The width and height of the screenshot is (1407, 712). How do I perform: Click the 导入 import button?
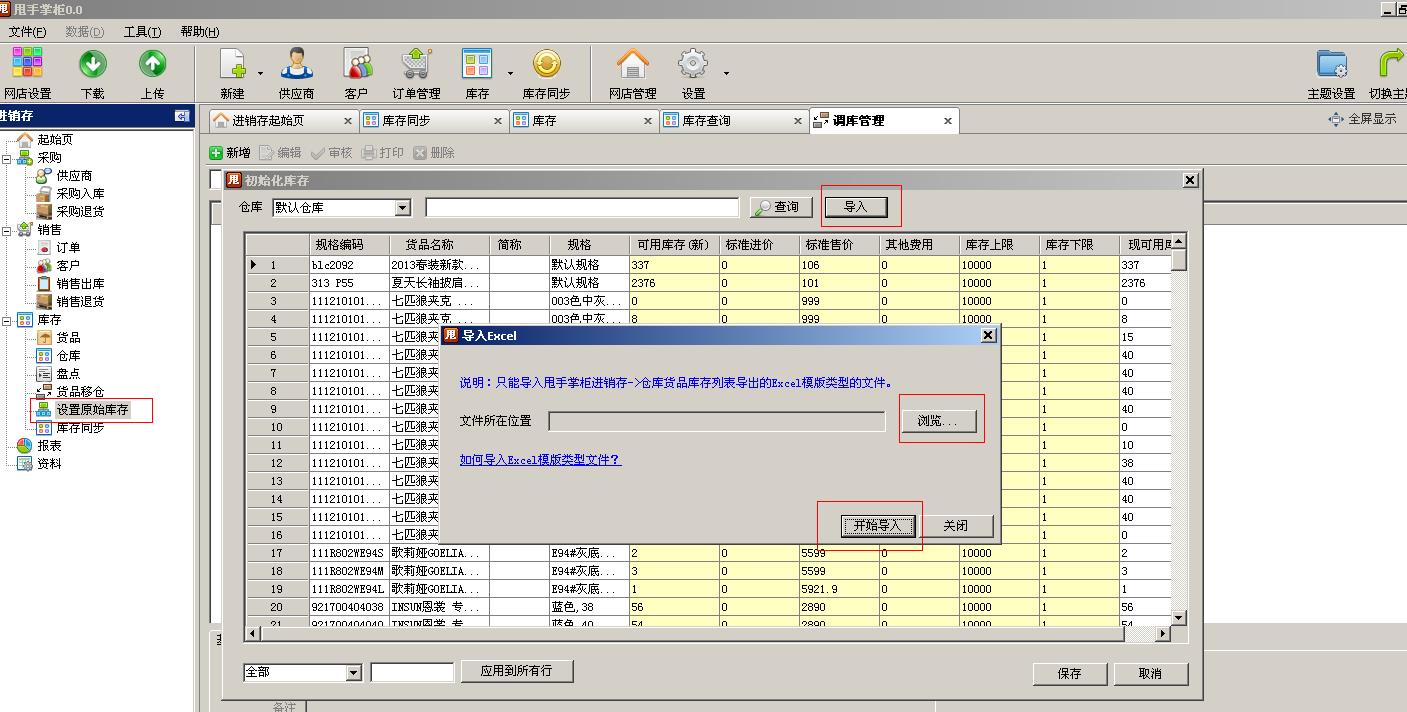click(856, 207)
